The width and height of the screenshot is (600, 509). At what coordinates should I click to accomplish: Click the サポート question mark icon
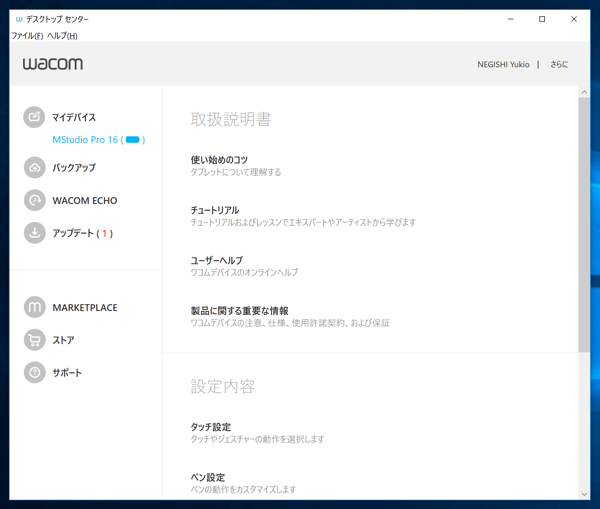(34, 372)
